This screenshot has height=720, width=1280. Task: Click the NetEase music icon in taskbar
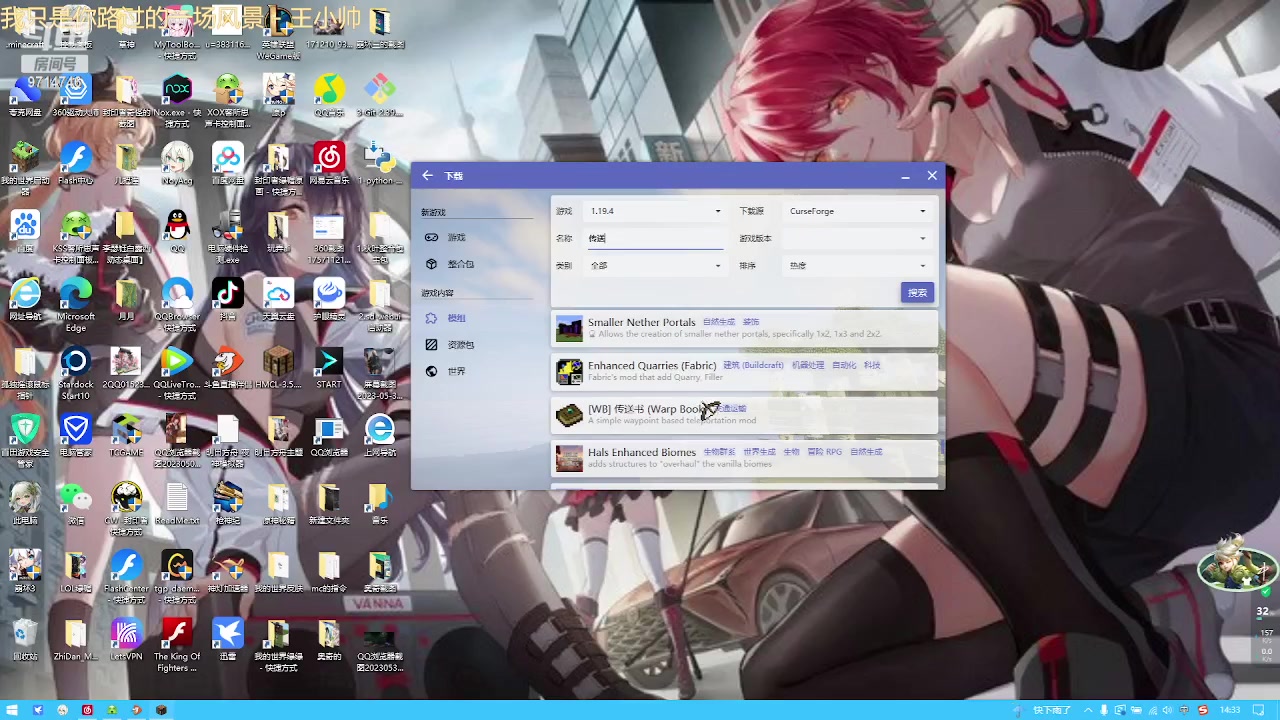pyautogui.click(x=87, y=710)
